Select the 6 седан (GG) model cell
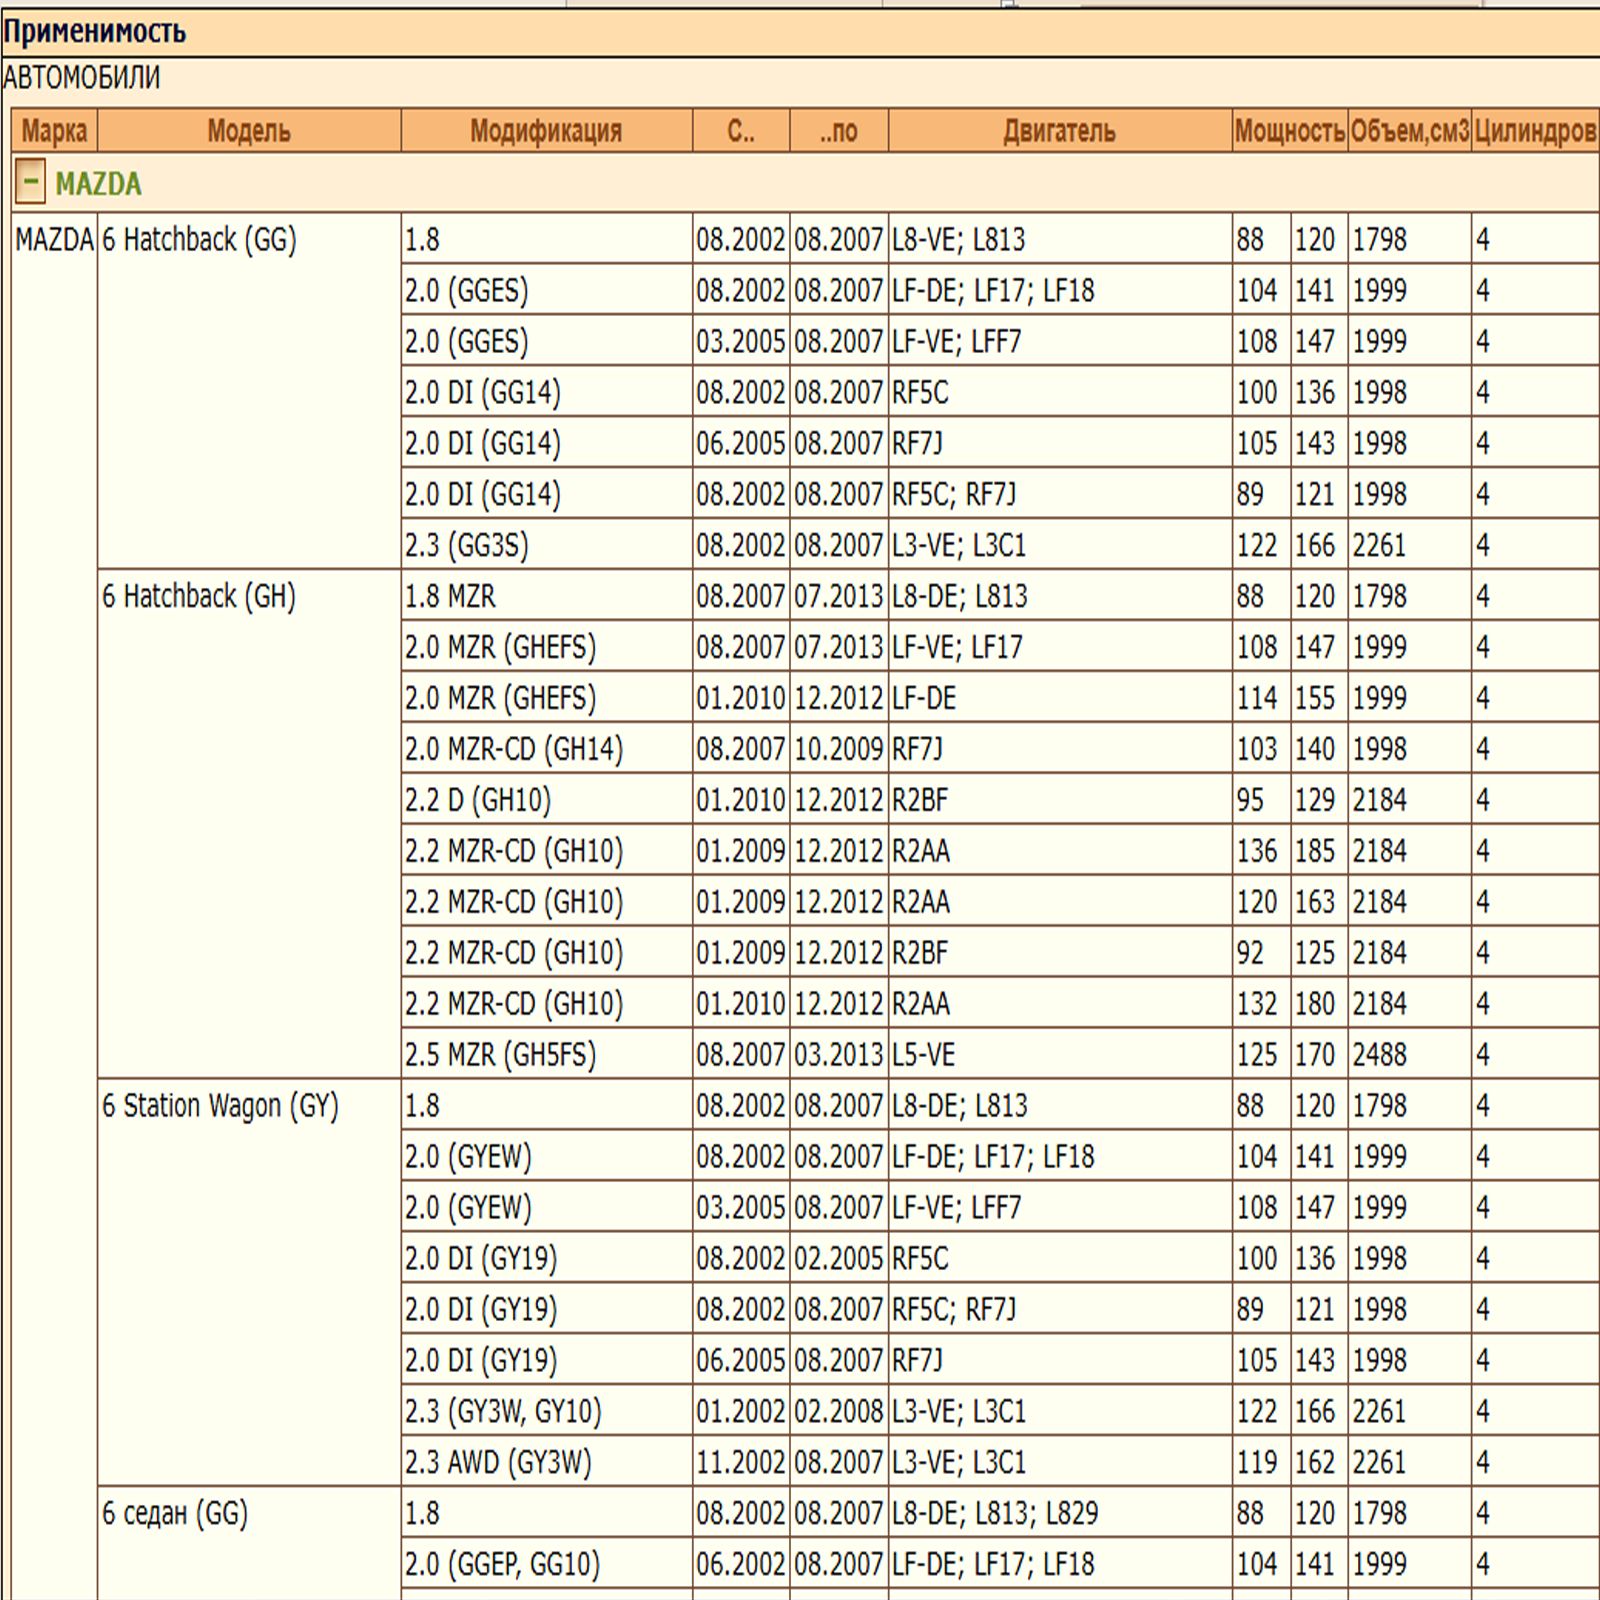The height and width of the screenshot is (1600, 1600). pos(174,1514)
